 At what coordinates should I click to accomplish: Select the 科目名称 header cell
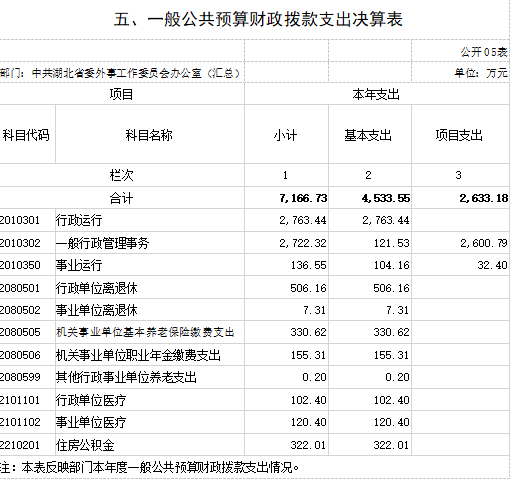(x=149, y=135)
